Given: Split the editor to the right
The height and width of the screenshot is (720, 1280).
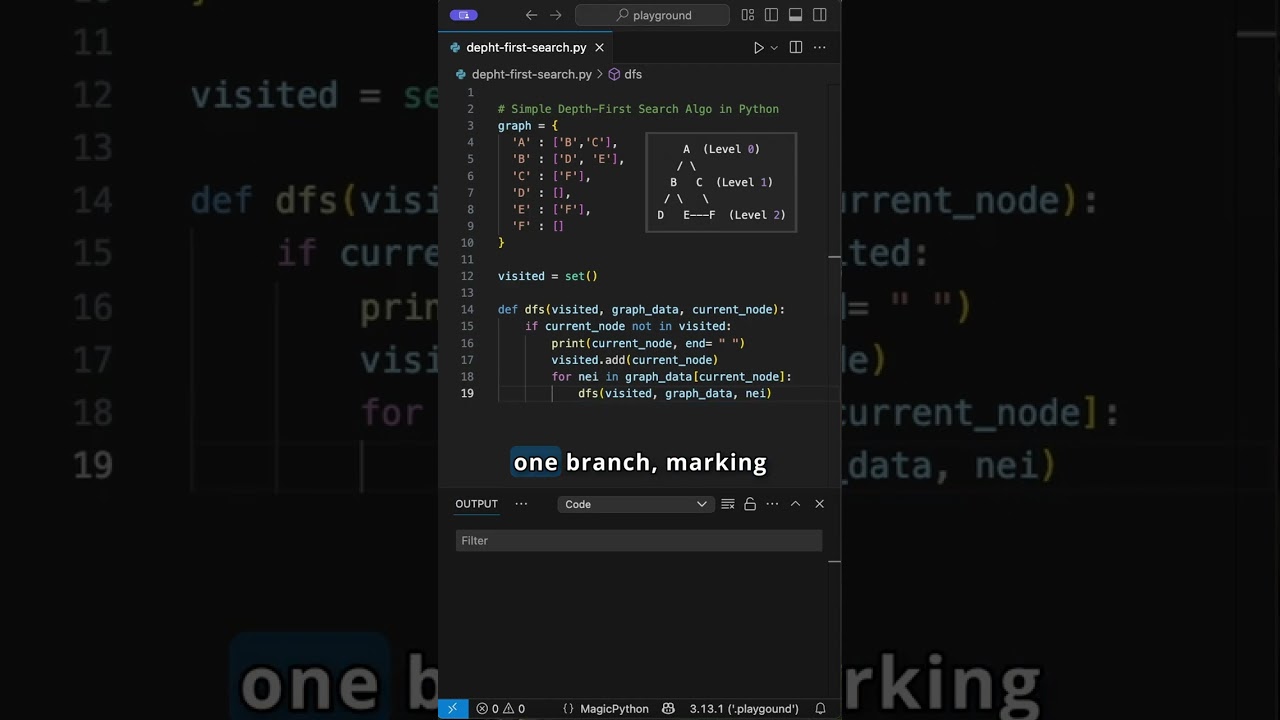Looking at the screenshot, I should (x=796, y=47).
